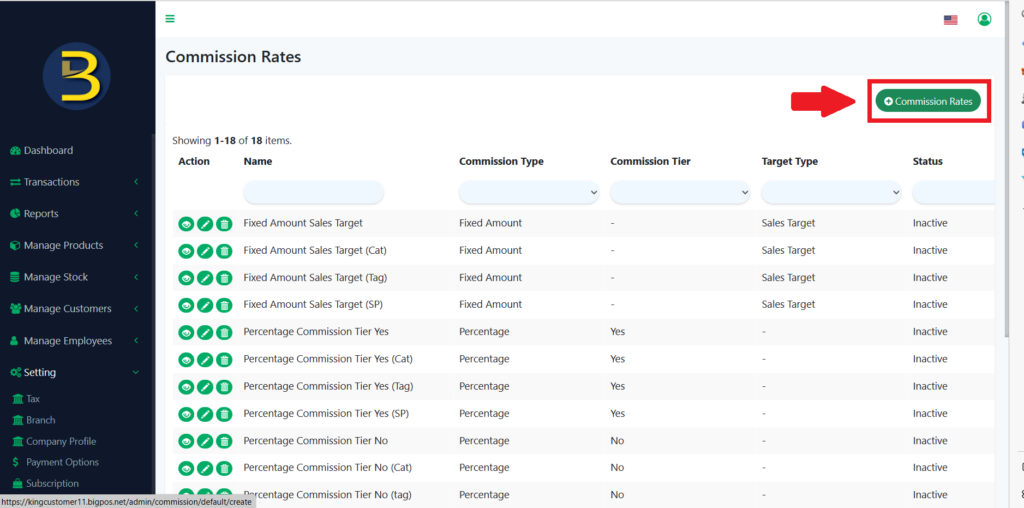
Task: Delete Fixed Amount Sales Target (Cat) row
Action: [224, 251]
